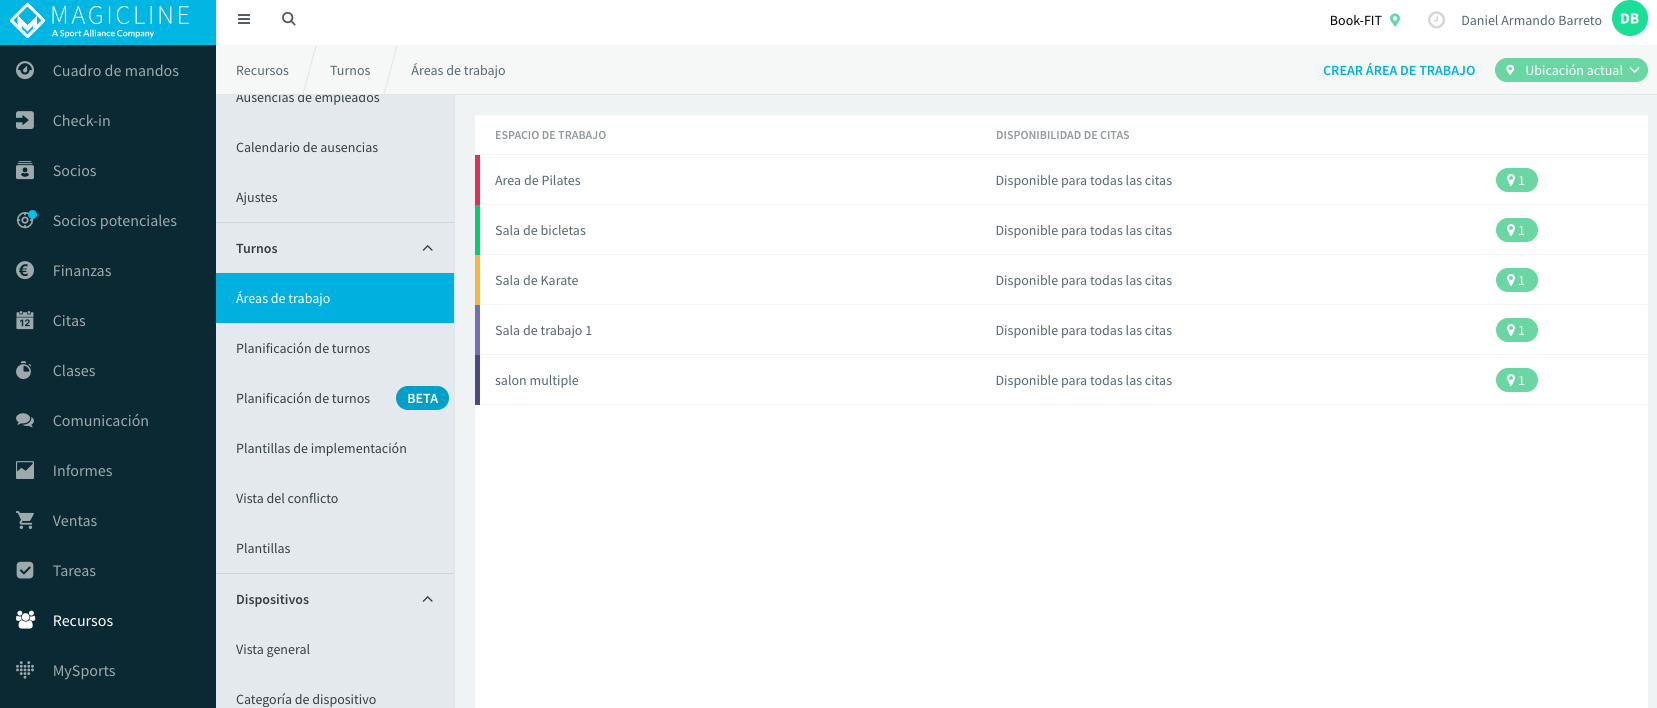Click CREAR ÁREA DE TRABAJO

coord(1399,70)
